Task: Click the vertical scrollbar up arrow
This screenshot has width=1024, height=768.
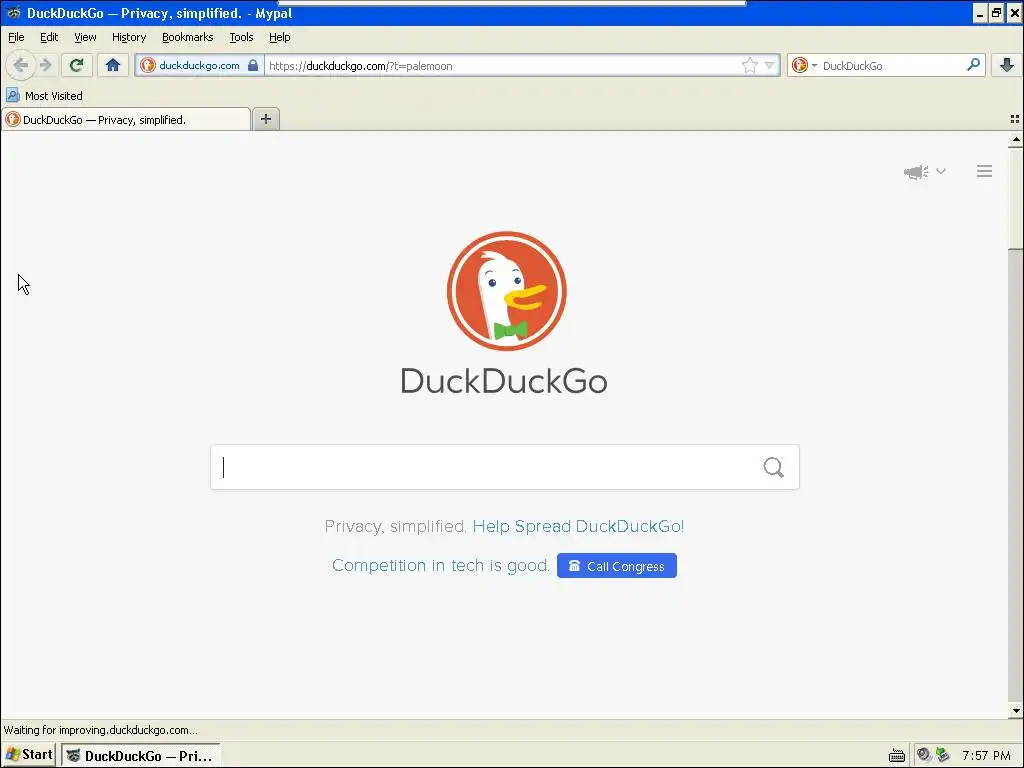Action: pos(1016,139)
